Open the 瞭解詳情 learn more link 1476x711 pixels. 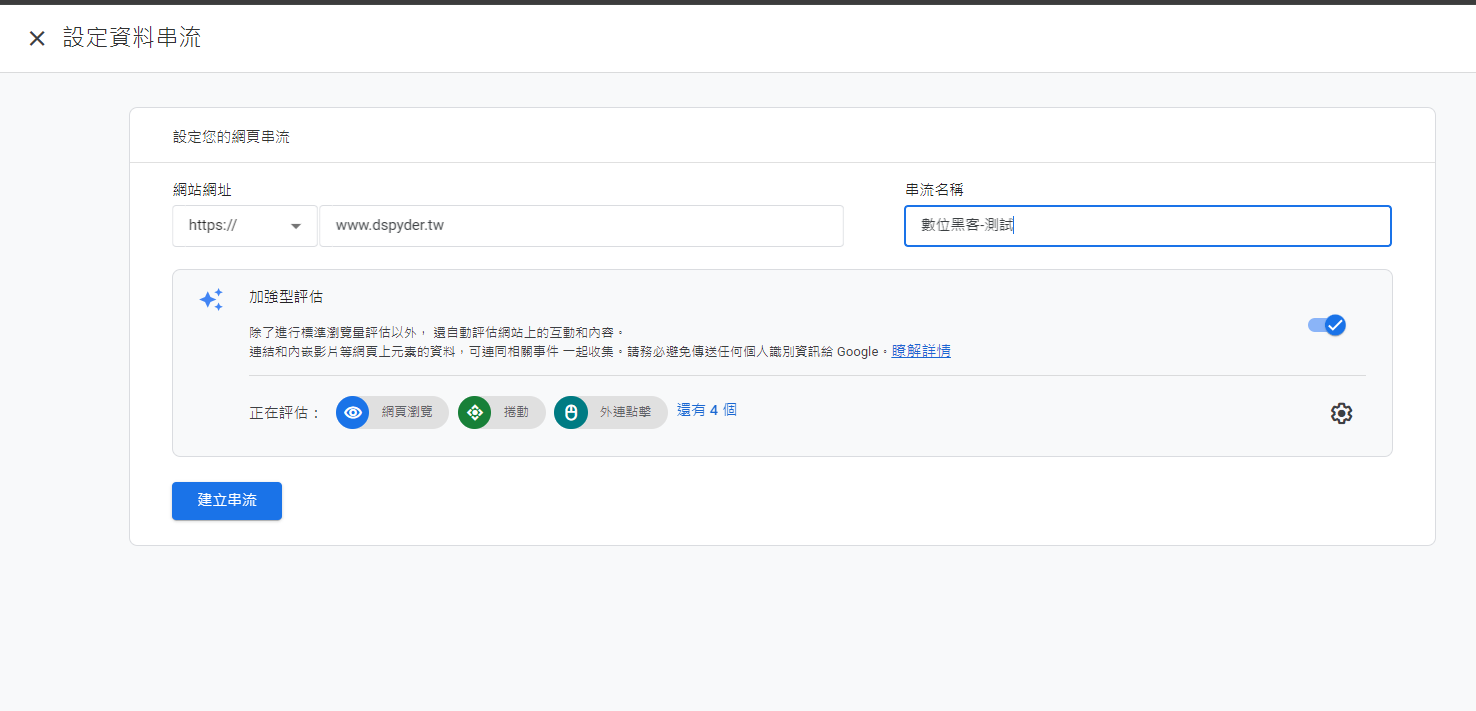click(921, 351)
